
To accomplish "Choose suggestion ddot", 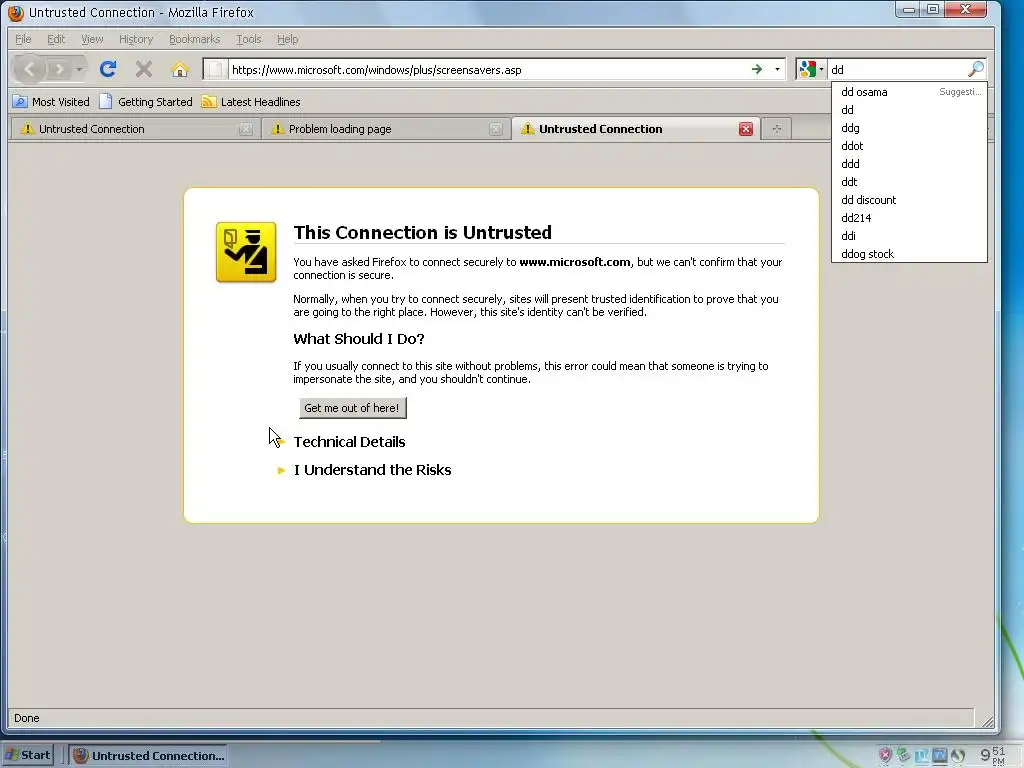I will pyautogui.click(x=909, y=146).
